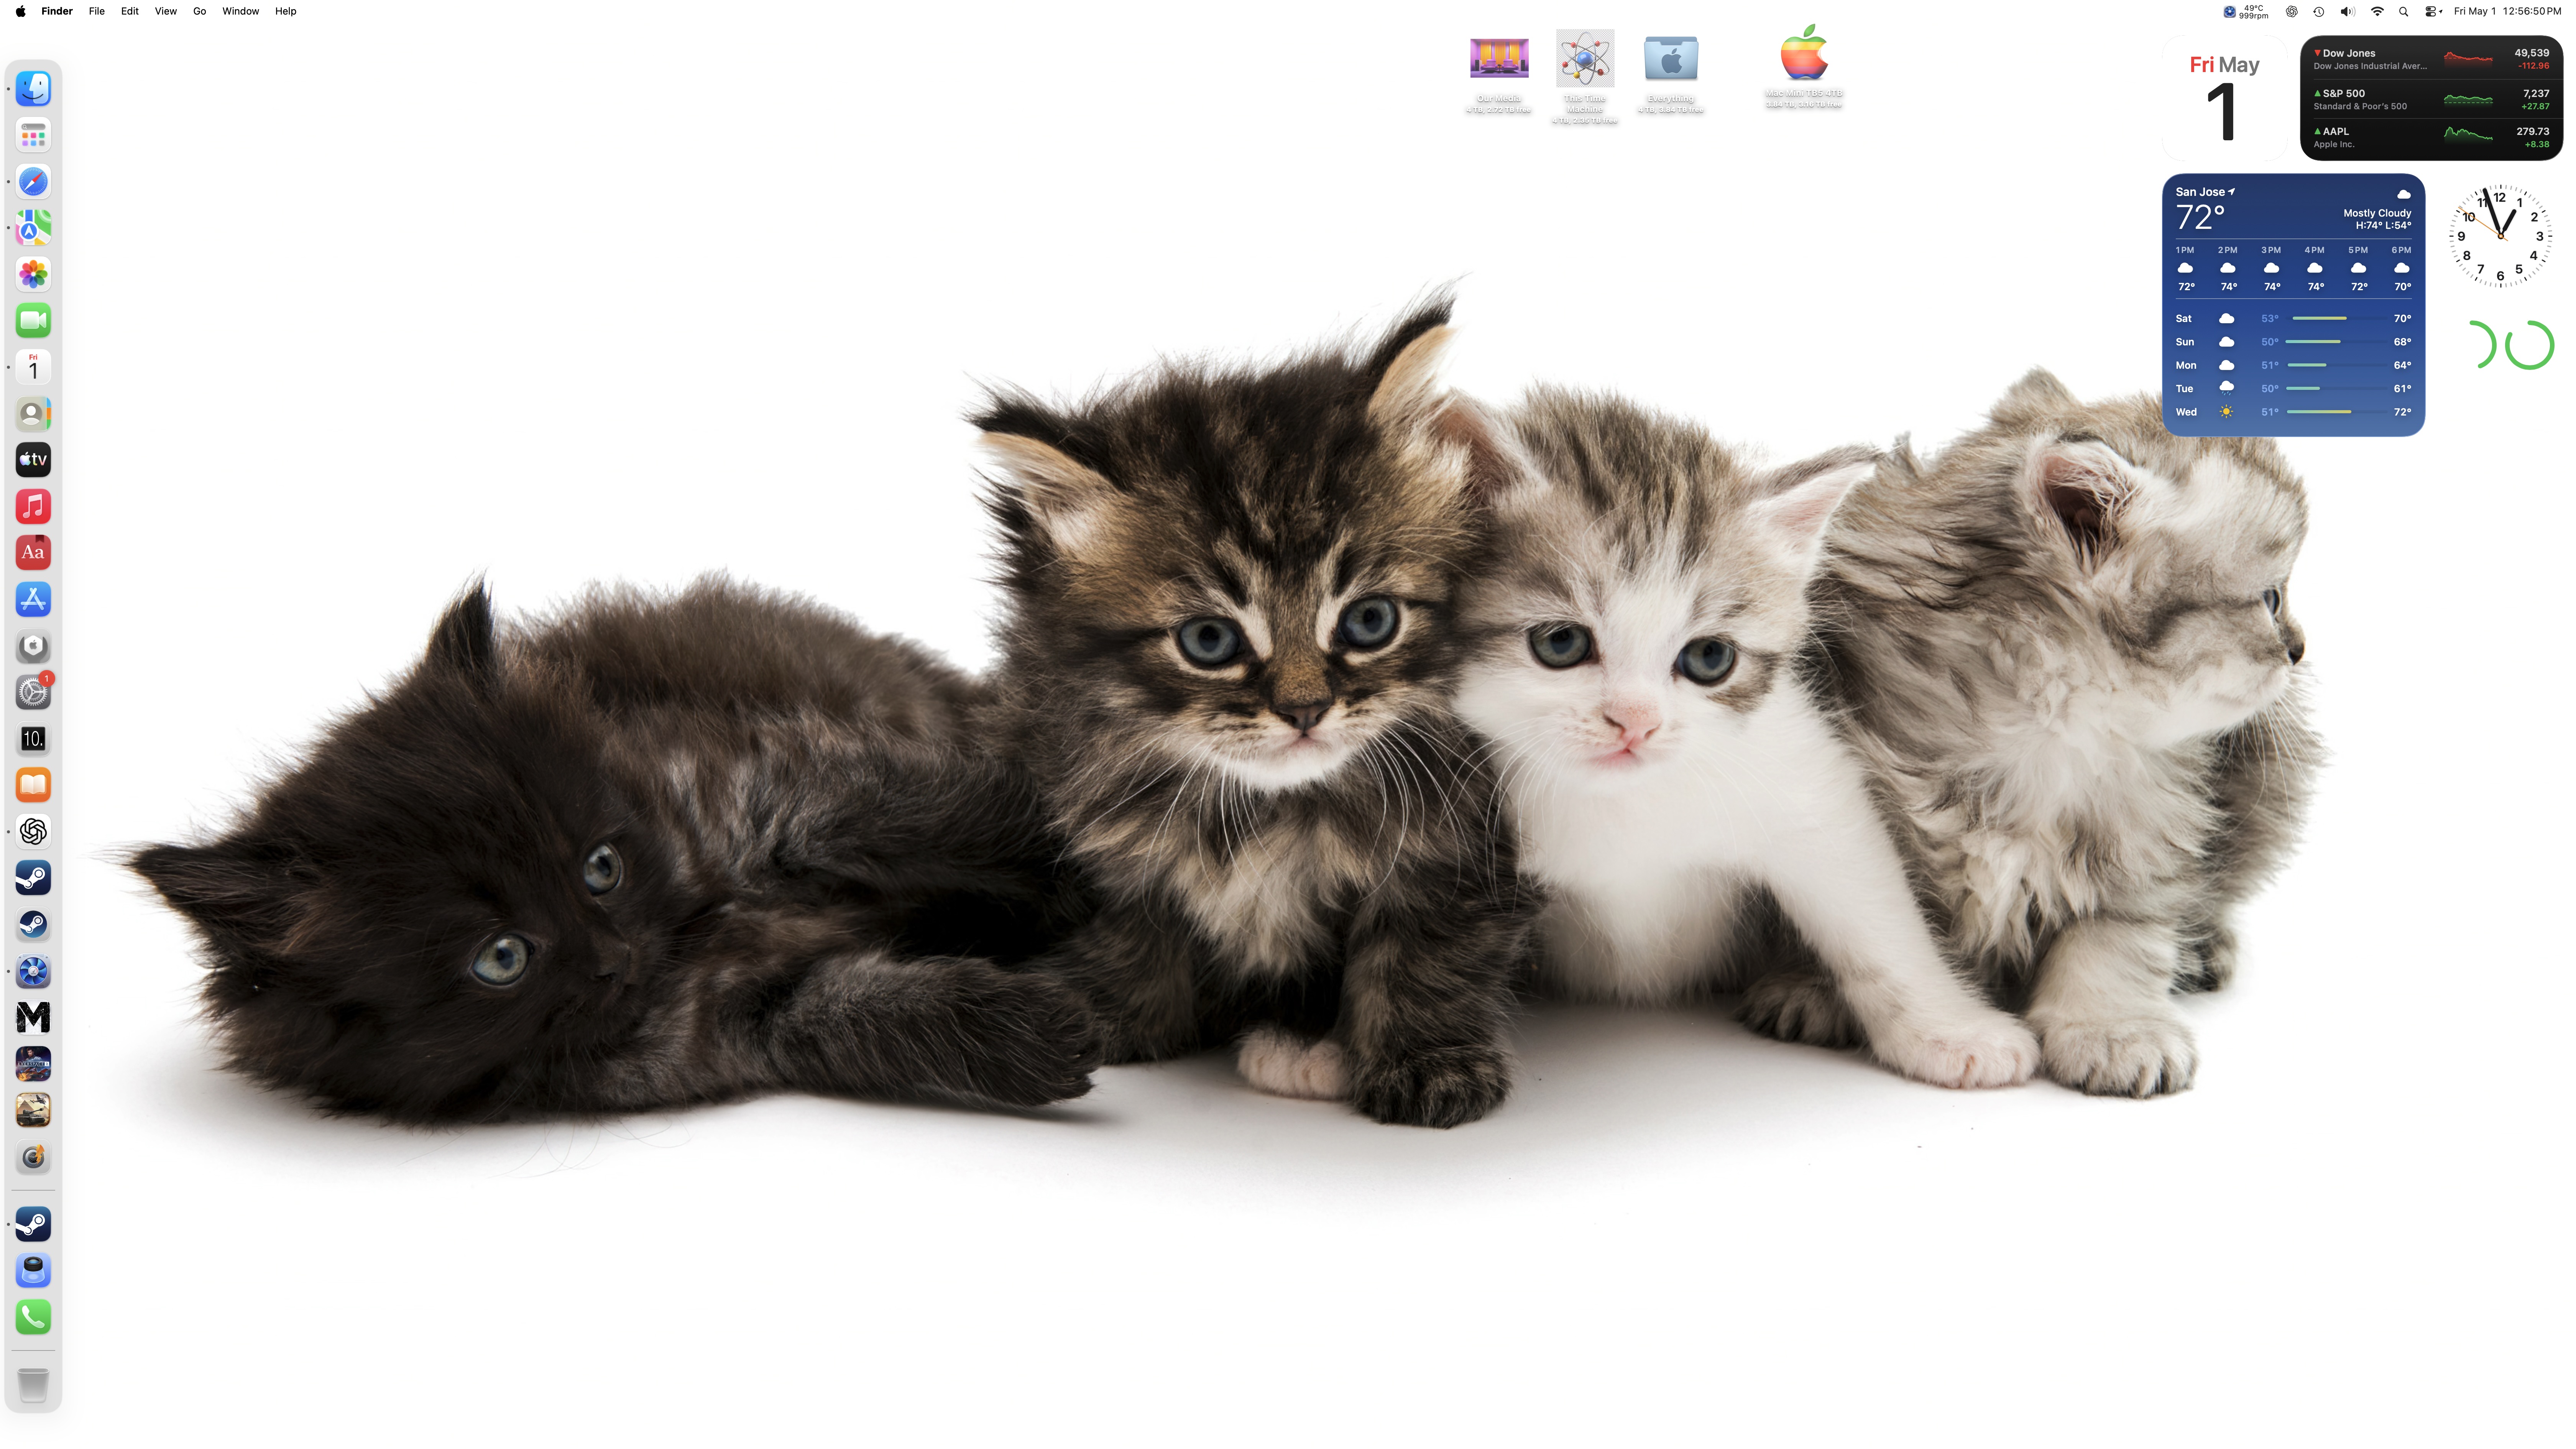
Task: Launch Safari from the Dock
Action: click(33, 182)
